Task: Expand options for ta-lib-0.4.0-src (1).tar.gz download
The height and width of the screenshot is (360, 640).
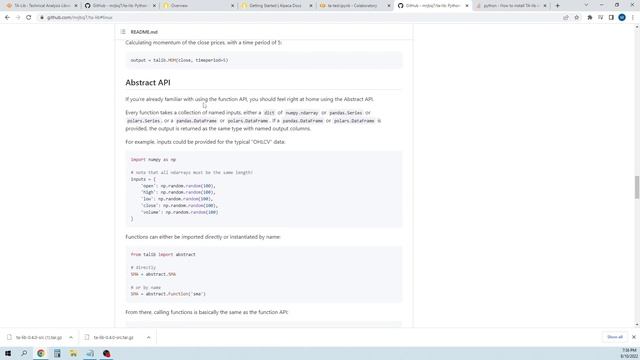Action: pyautogui.click(x=71, y=338)
